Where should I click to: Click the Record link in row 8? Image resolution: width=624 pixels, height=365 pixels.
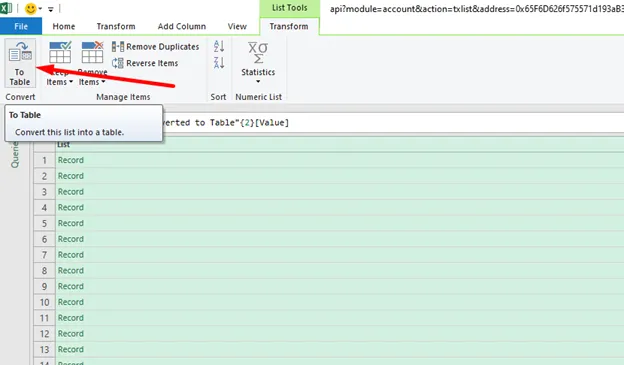pos(70,271)
